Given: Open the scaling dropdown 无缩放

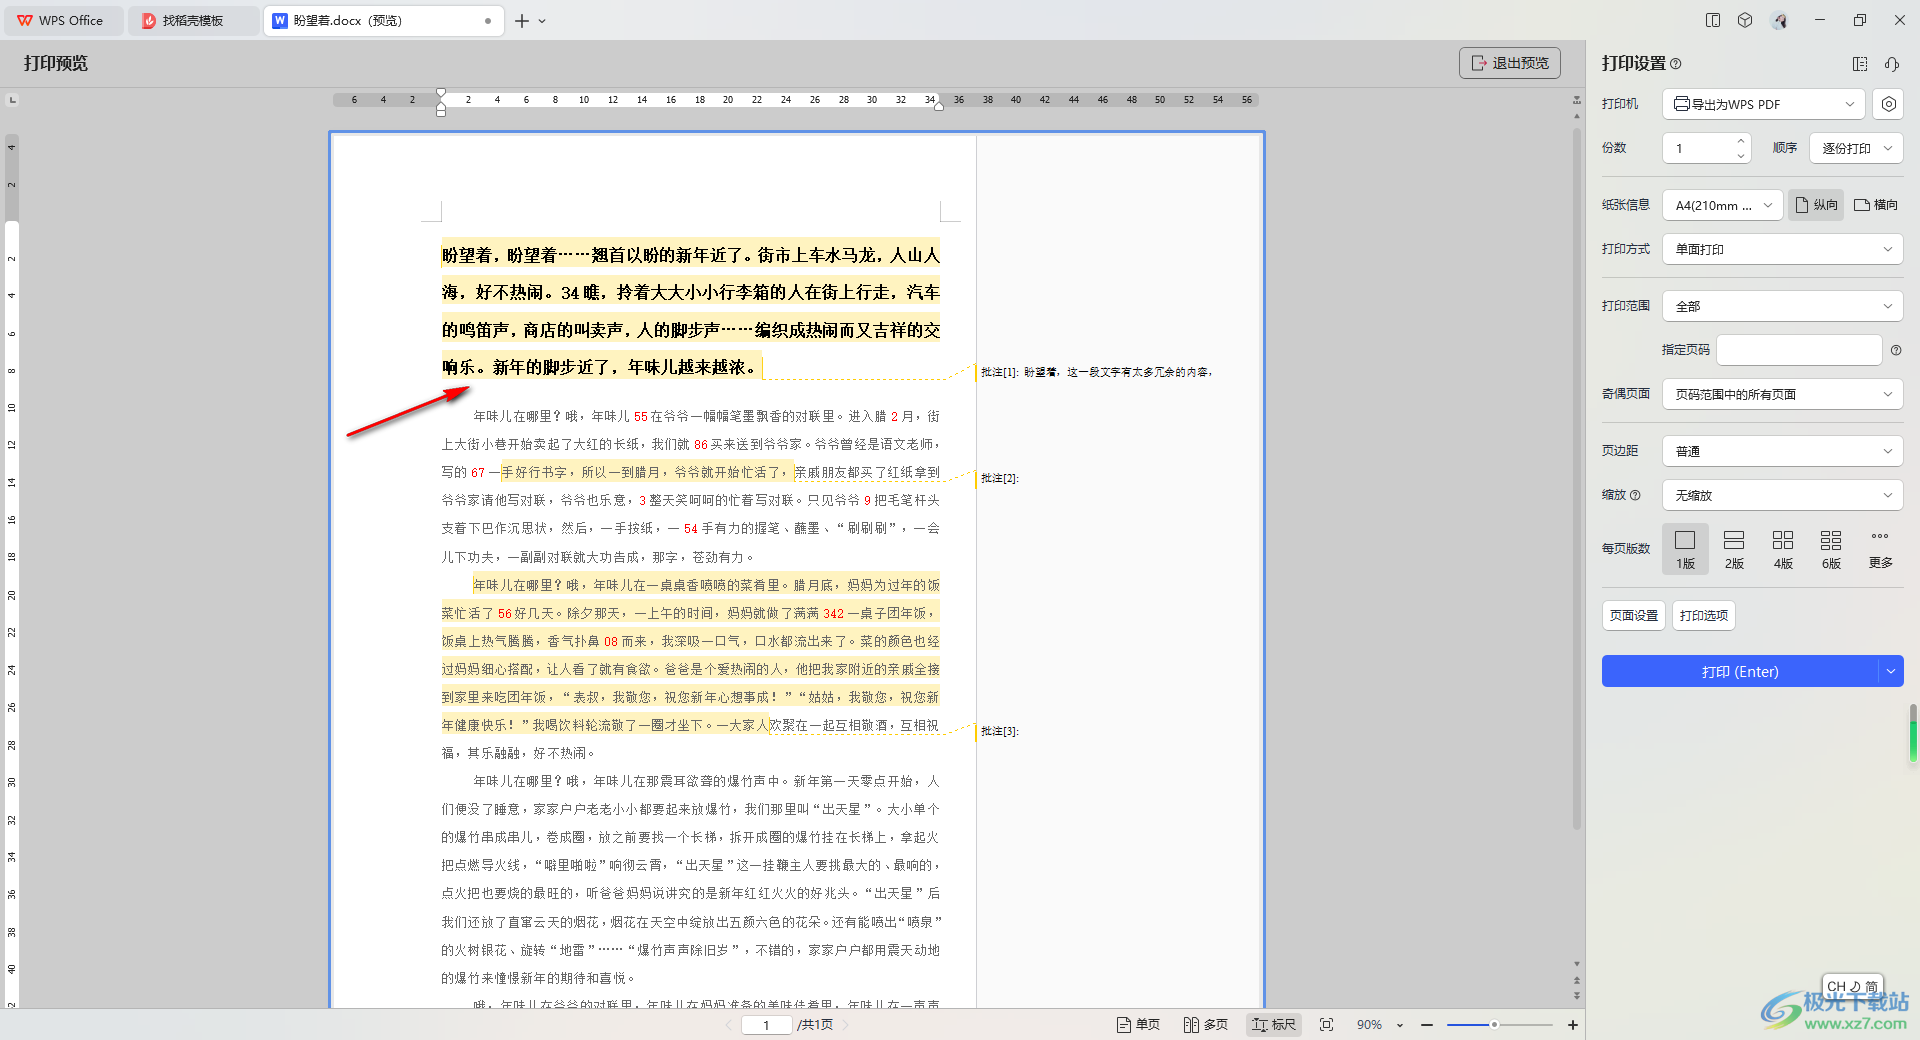Looking at the screenshot, I should (1782, 495).
